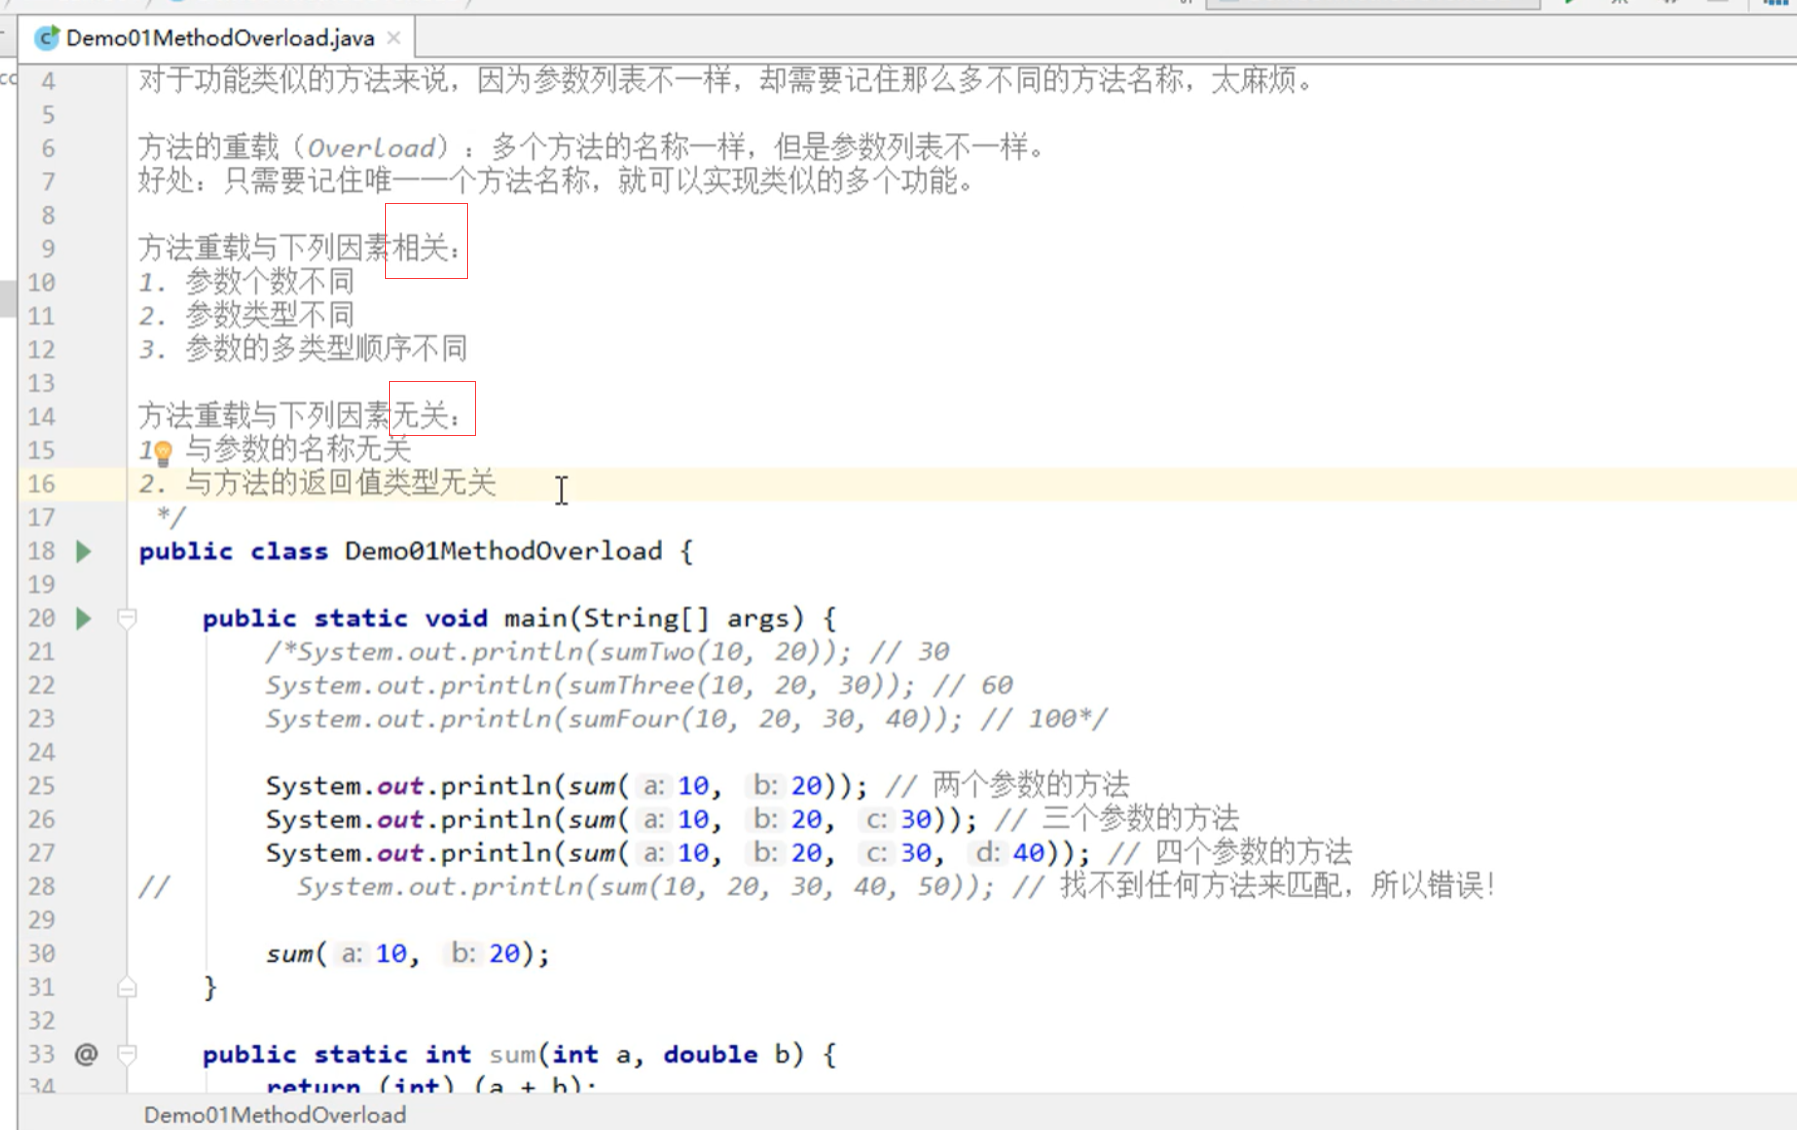Viewport: 1797px width, 1130px height.
Task: Click the line comment slashes starting line 28
Action: [x=154, y=886]
